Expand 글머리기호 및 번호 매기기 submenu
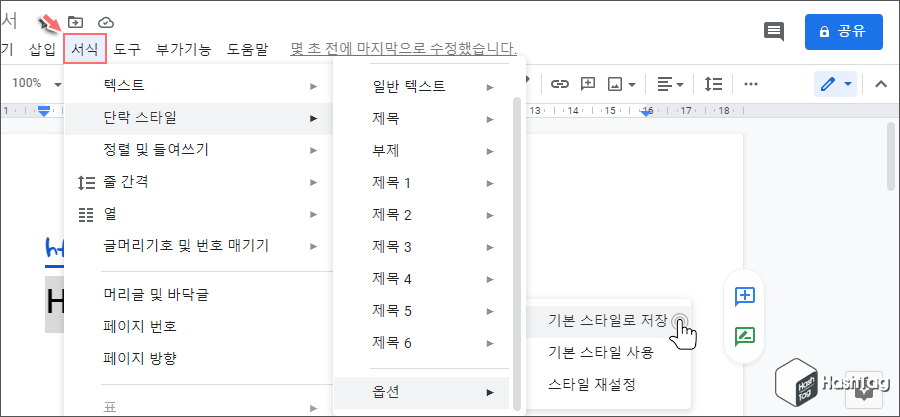Screen dimensions: 900x417 [199, 247]
